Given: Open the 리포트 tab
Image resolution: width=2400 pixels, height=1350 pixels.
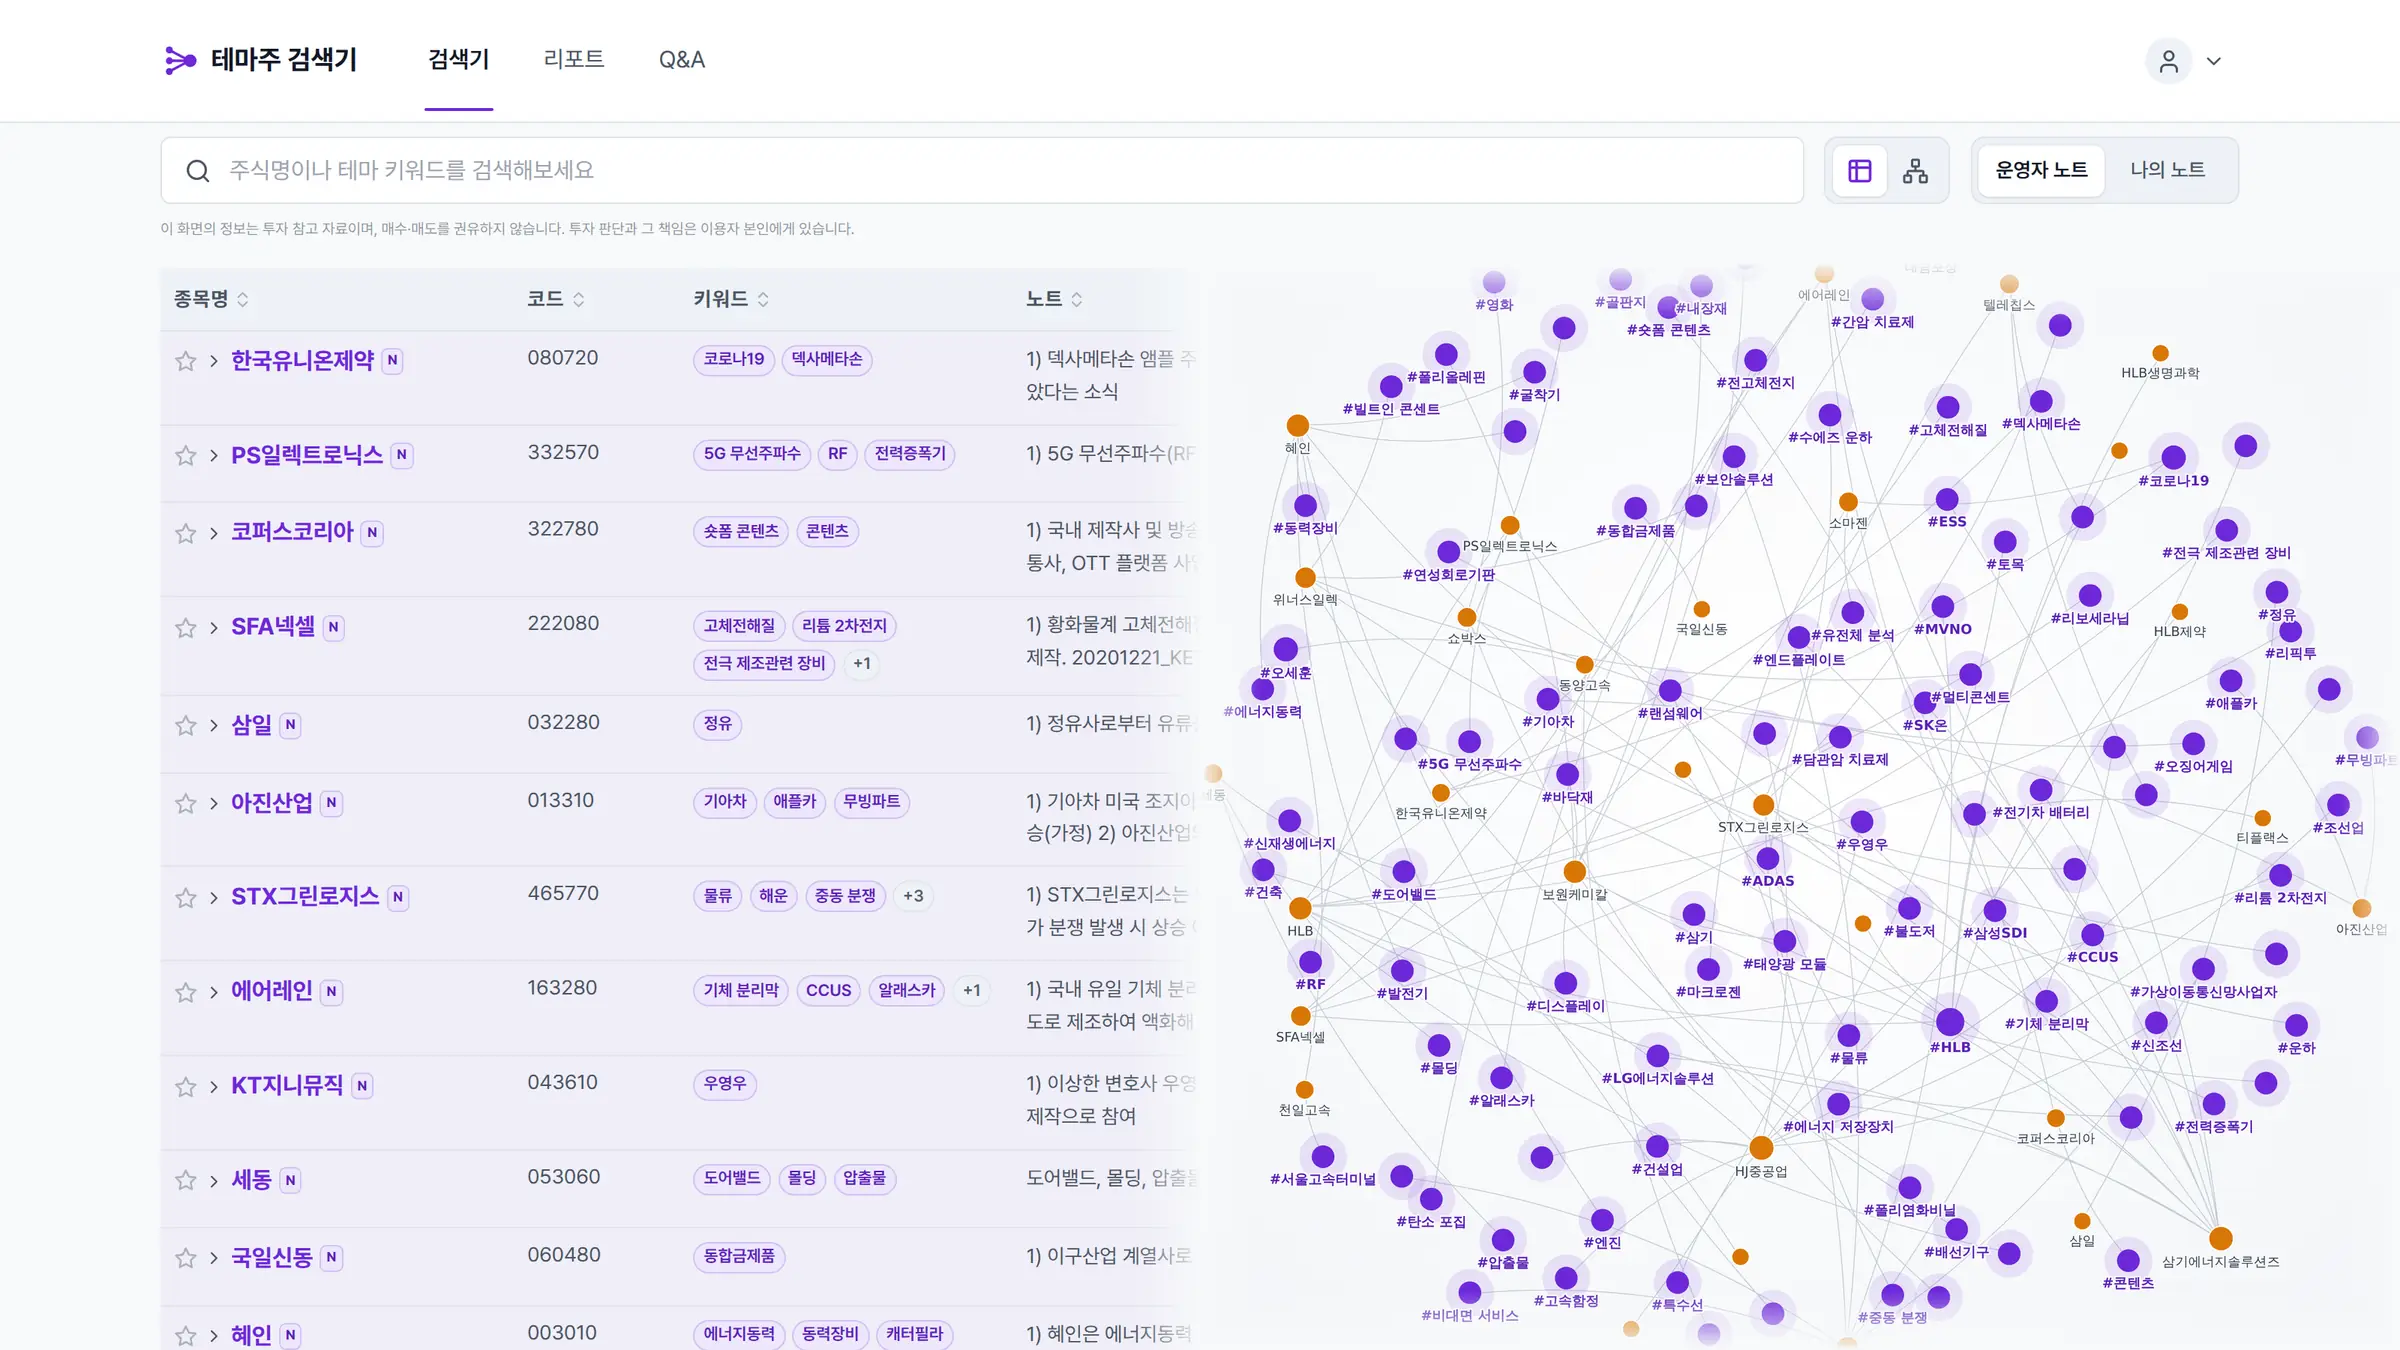Looking at the screenshot, I should pos(574,60).
